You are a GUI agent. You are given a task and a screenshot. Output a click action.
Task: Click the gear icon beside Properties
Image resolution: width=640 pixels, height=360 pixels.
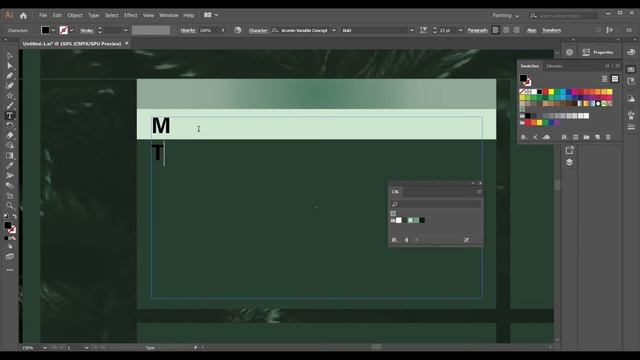click(569, 52)
